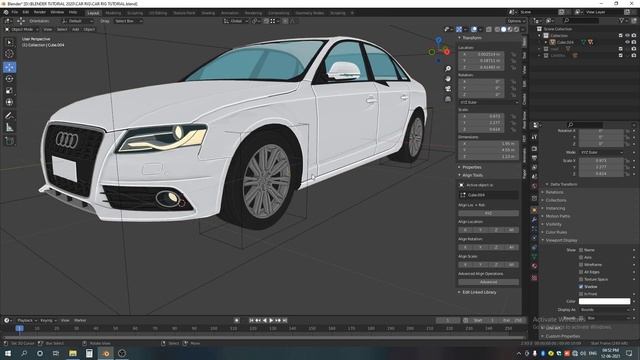Open the Global transform orientation dropdown

tap(236, 21)
